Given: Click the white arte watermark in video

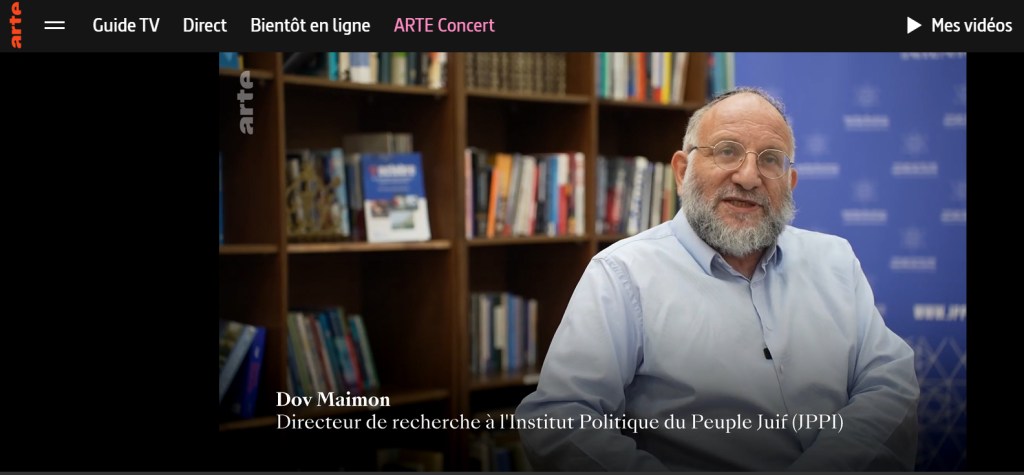Looking at the screenshot, I should [246, 103].
